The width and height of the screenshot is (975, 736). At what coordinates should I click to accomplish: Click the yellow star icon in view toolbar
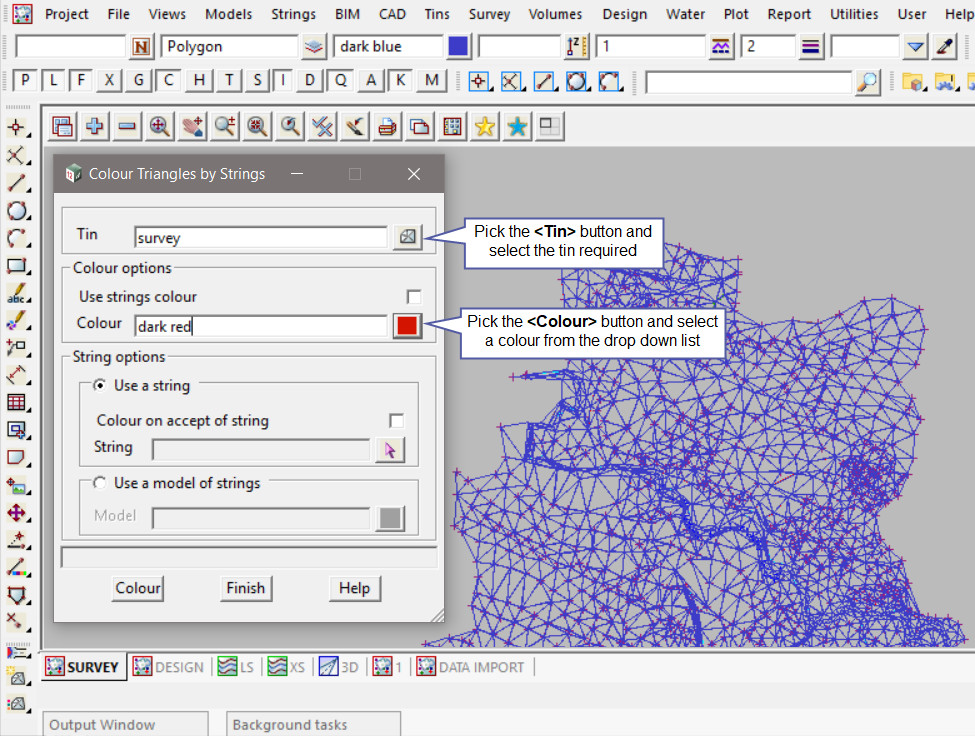click(485, 126)
